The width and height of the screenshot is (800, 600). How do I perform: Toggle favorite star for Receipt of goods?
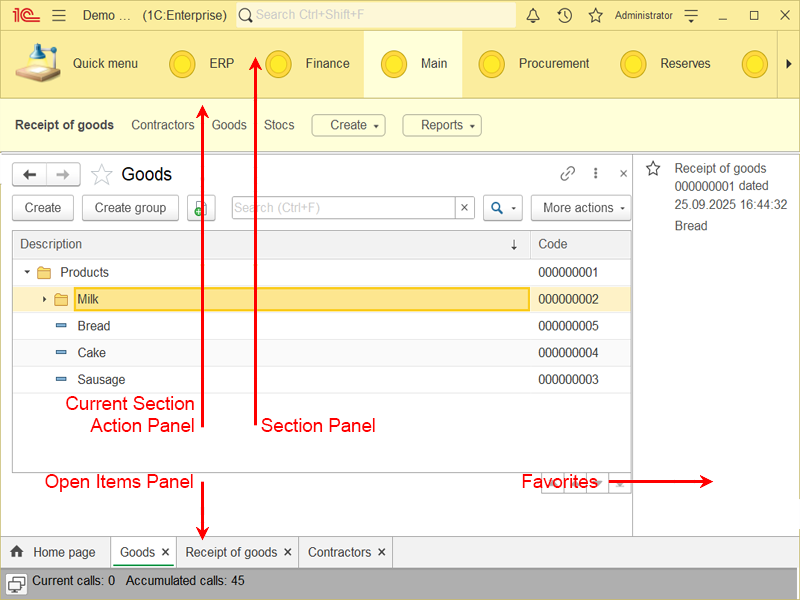[x=653, y=169]
